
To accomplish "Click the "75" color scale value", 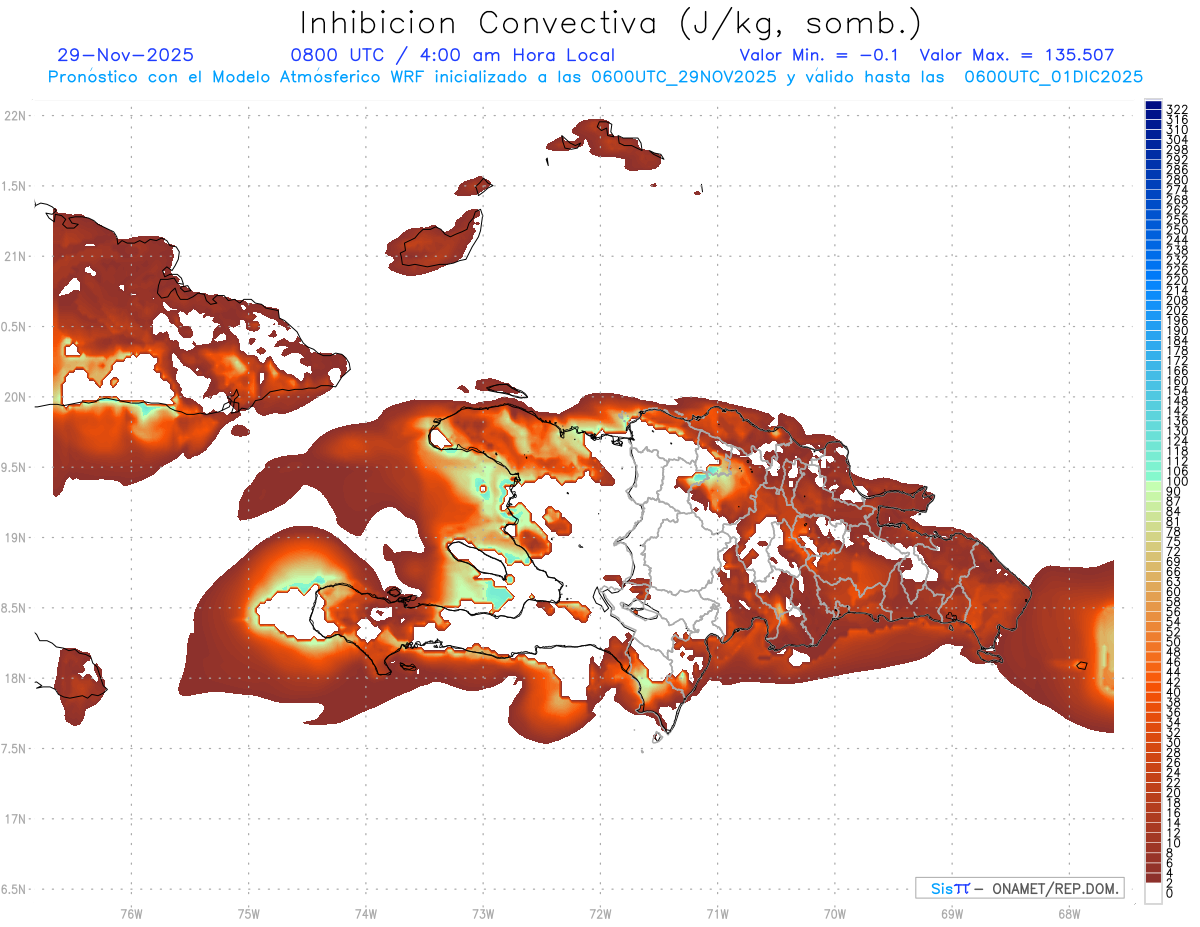I will pos(1174,541).
